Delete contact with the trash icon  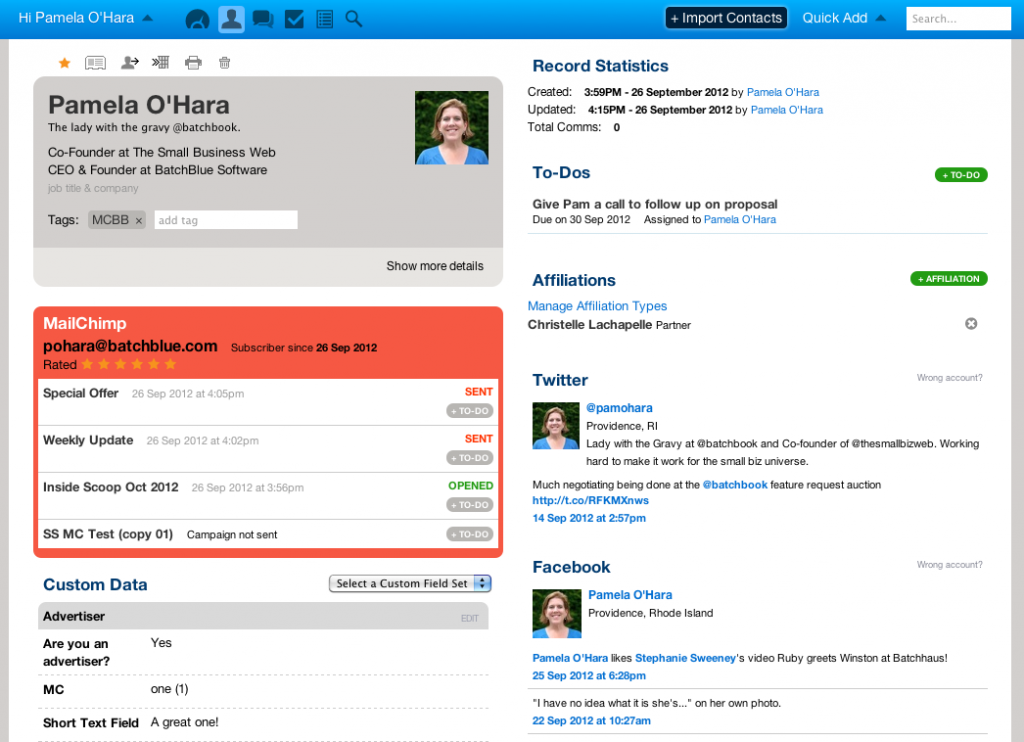click(x=224, y=62)
